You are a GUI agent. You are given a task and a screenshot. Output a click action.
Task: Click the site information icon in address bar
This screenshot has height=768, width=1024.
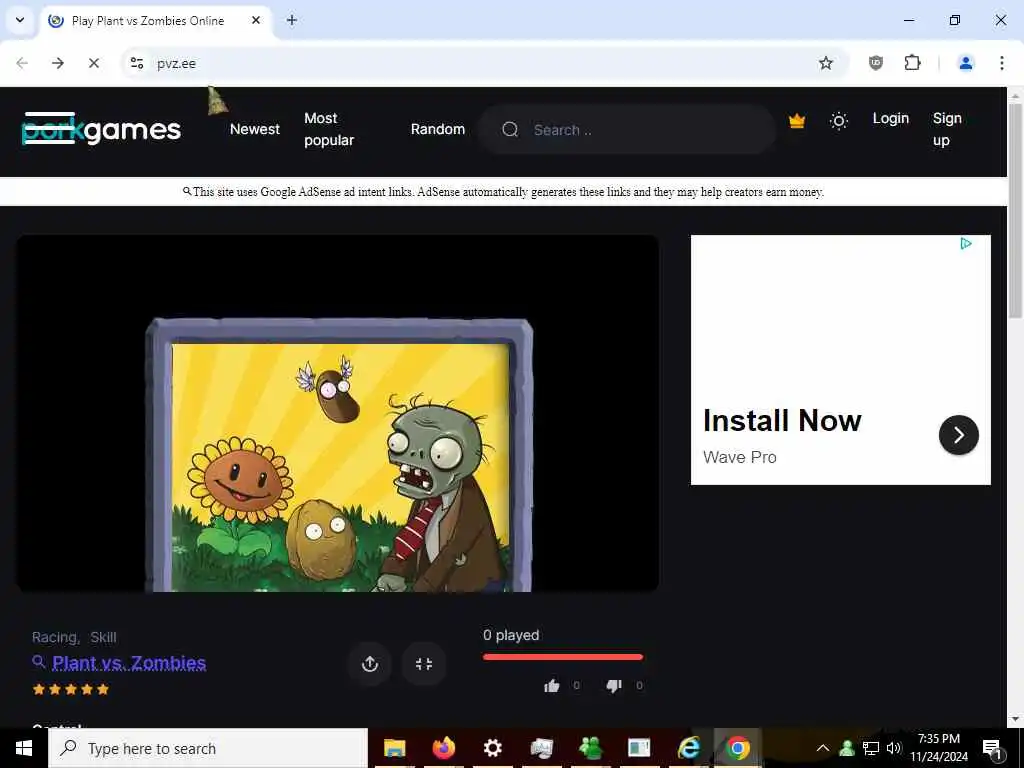pyautogui.click(x=136, y=63)
